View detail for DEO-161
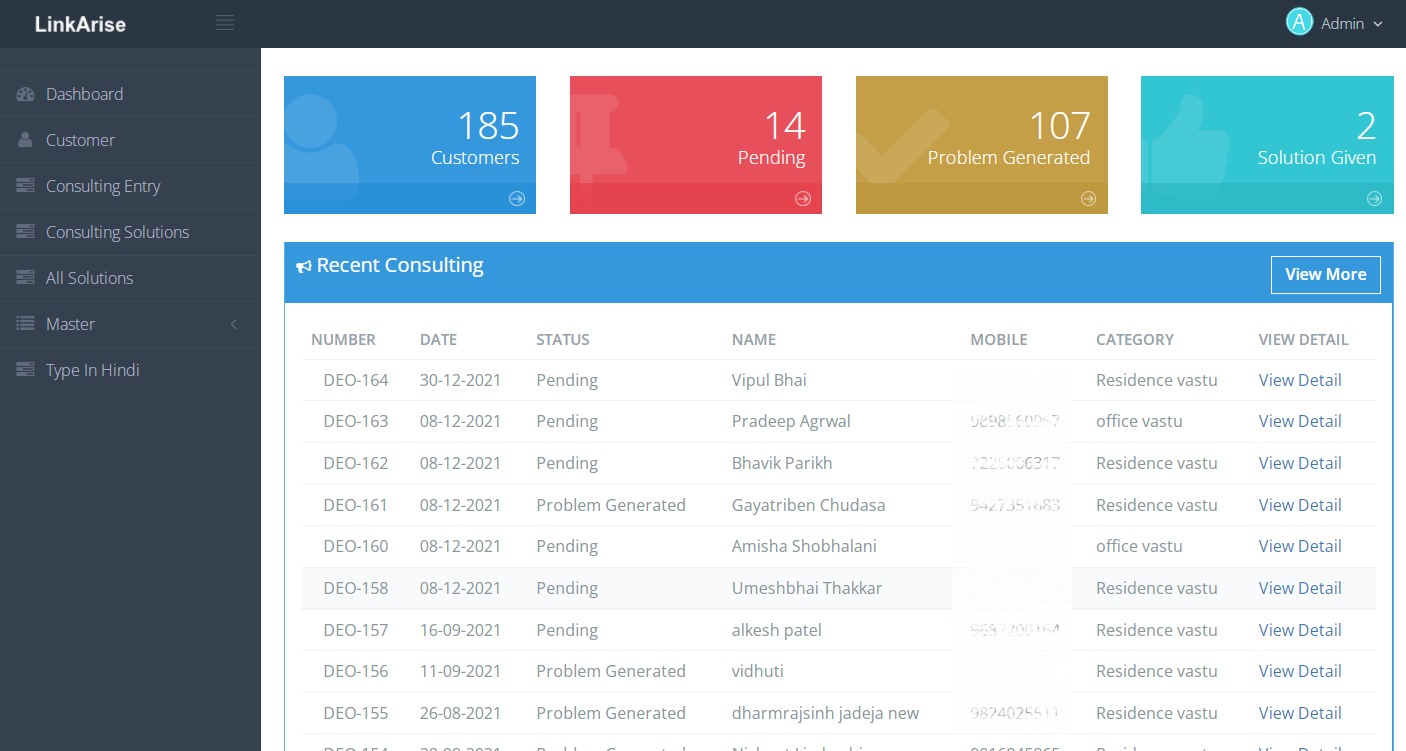Viewport: 1406px width, 751px height. tap(1300, 505)
